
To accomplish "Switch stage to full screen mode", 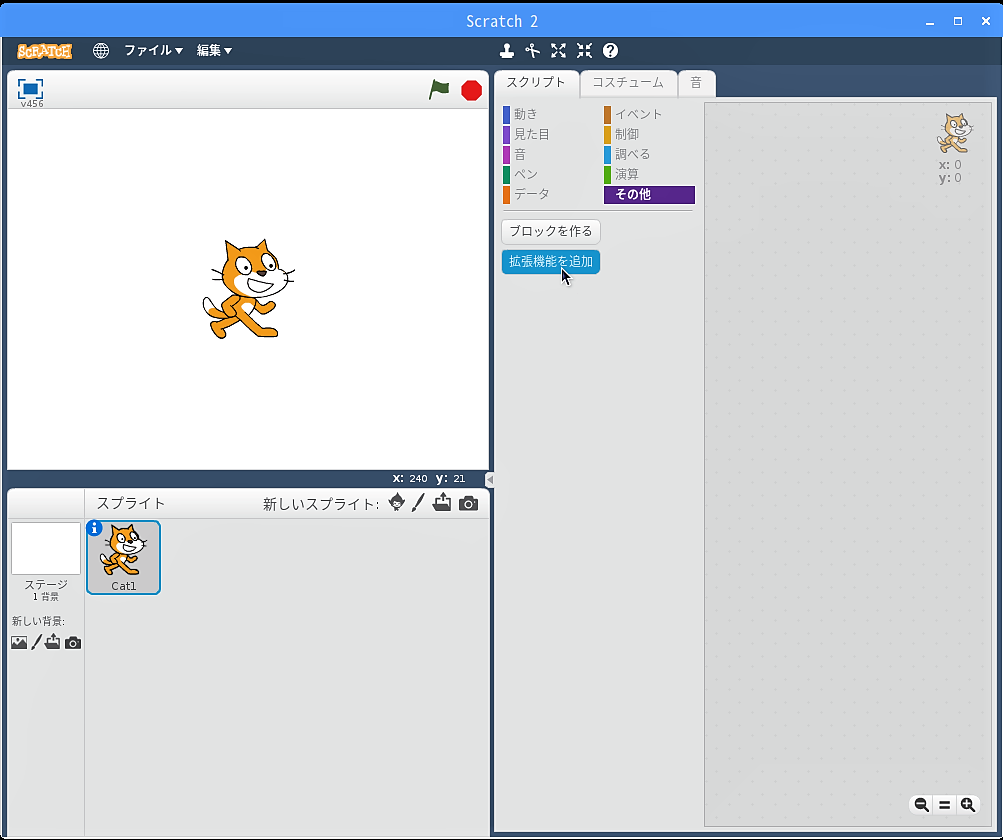I will (30, 89).
